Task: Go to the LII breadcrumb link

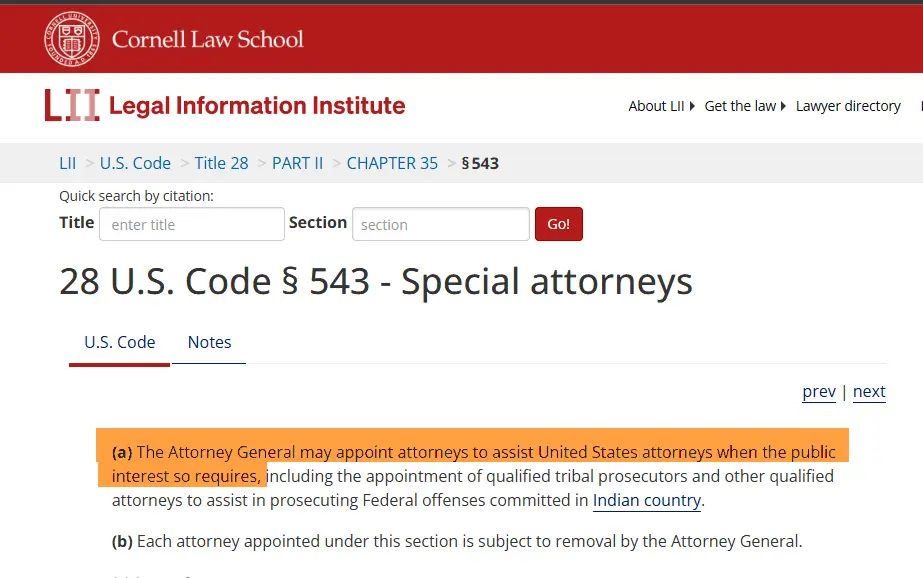Action: 68,163
